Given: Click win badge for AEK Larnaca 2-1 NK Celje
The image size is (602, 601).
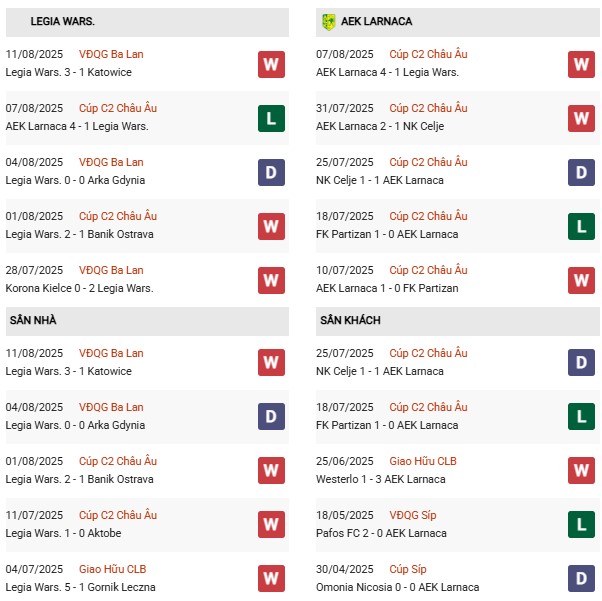Looking at the screenshot, I should point(581,118).
